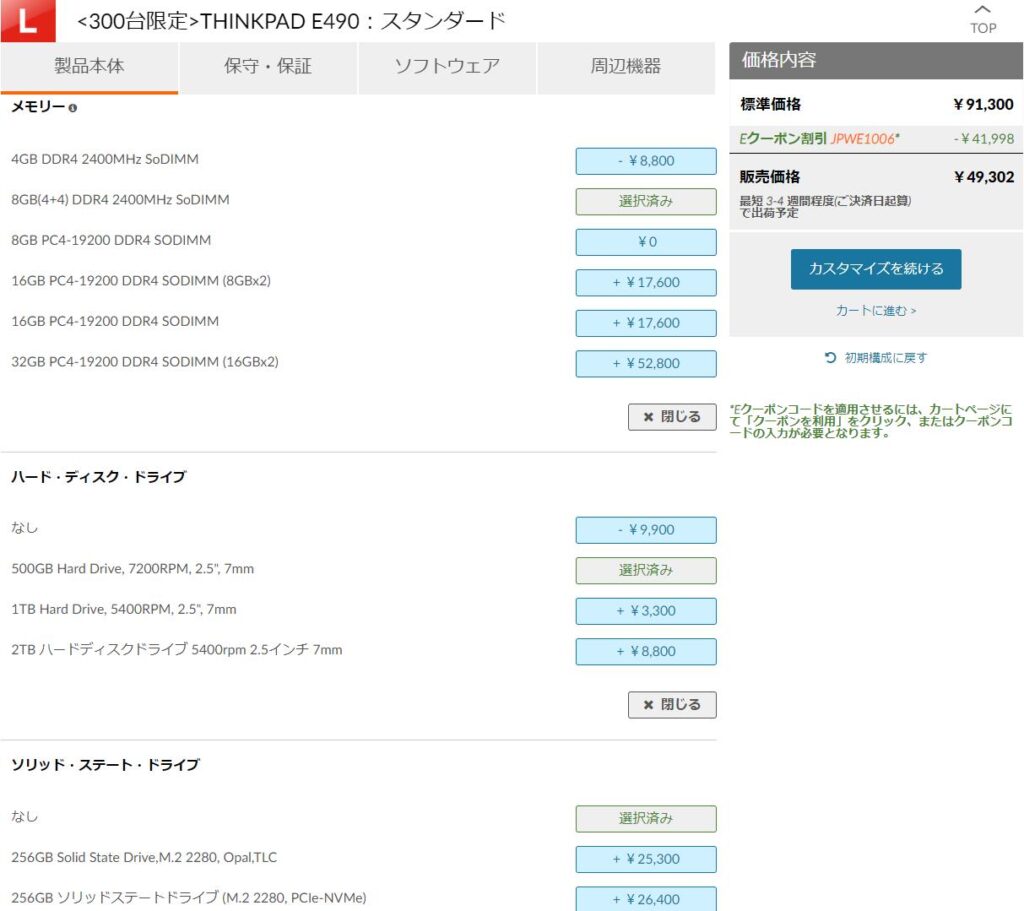Click 選択済み for the 500GB Hard Drive

coord(646,571)
